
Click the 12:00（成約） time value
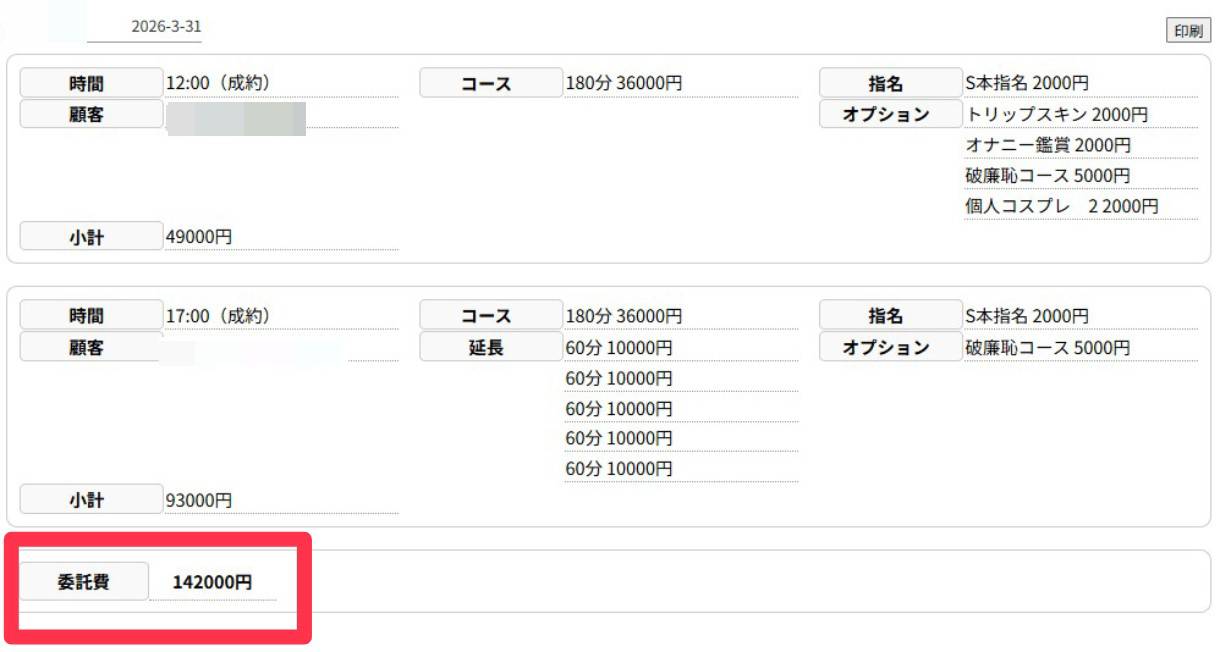(x=217, y=83)
